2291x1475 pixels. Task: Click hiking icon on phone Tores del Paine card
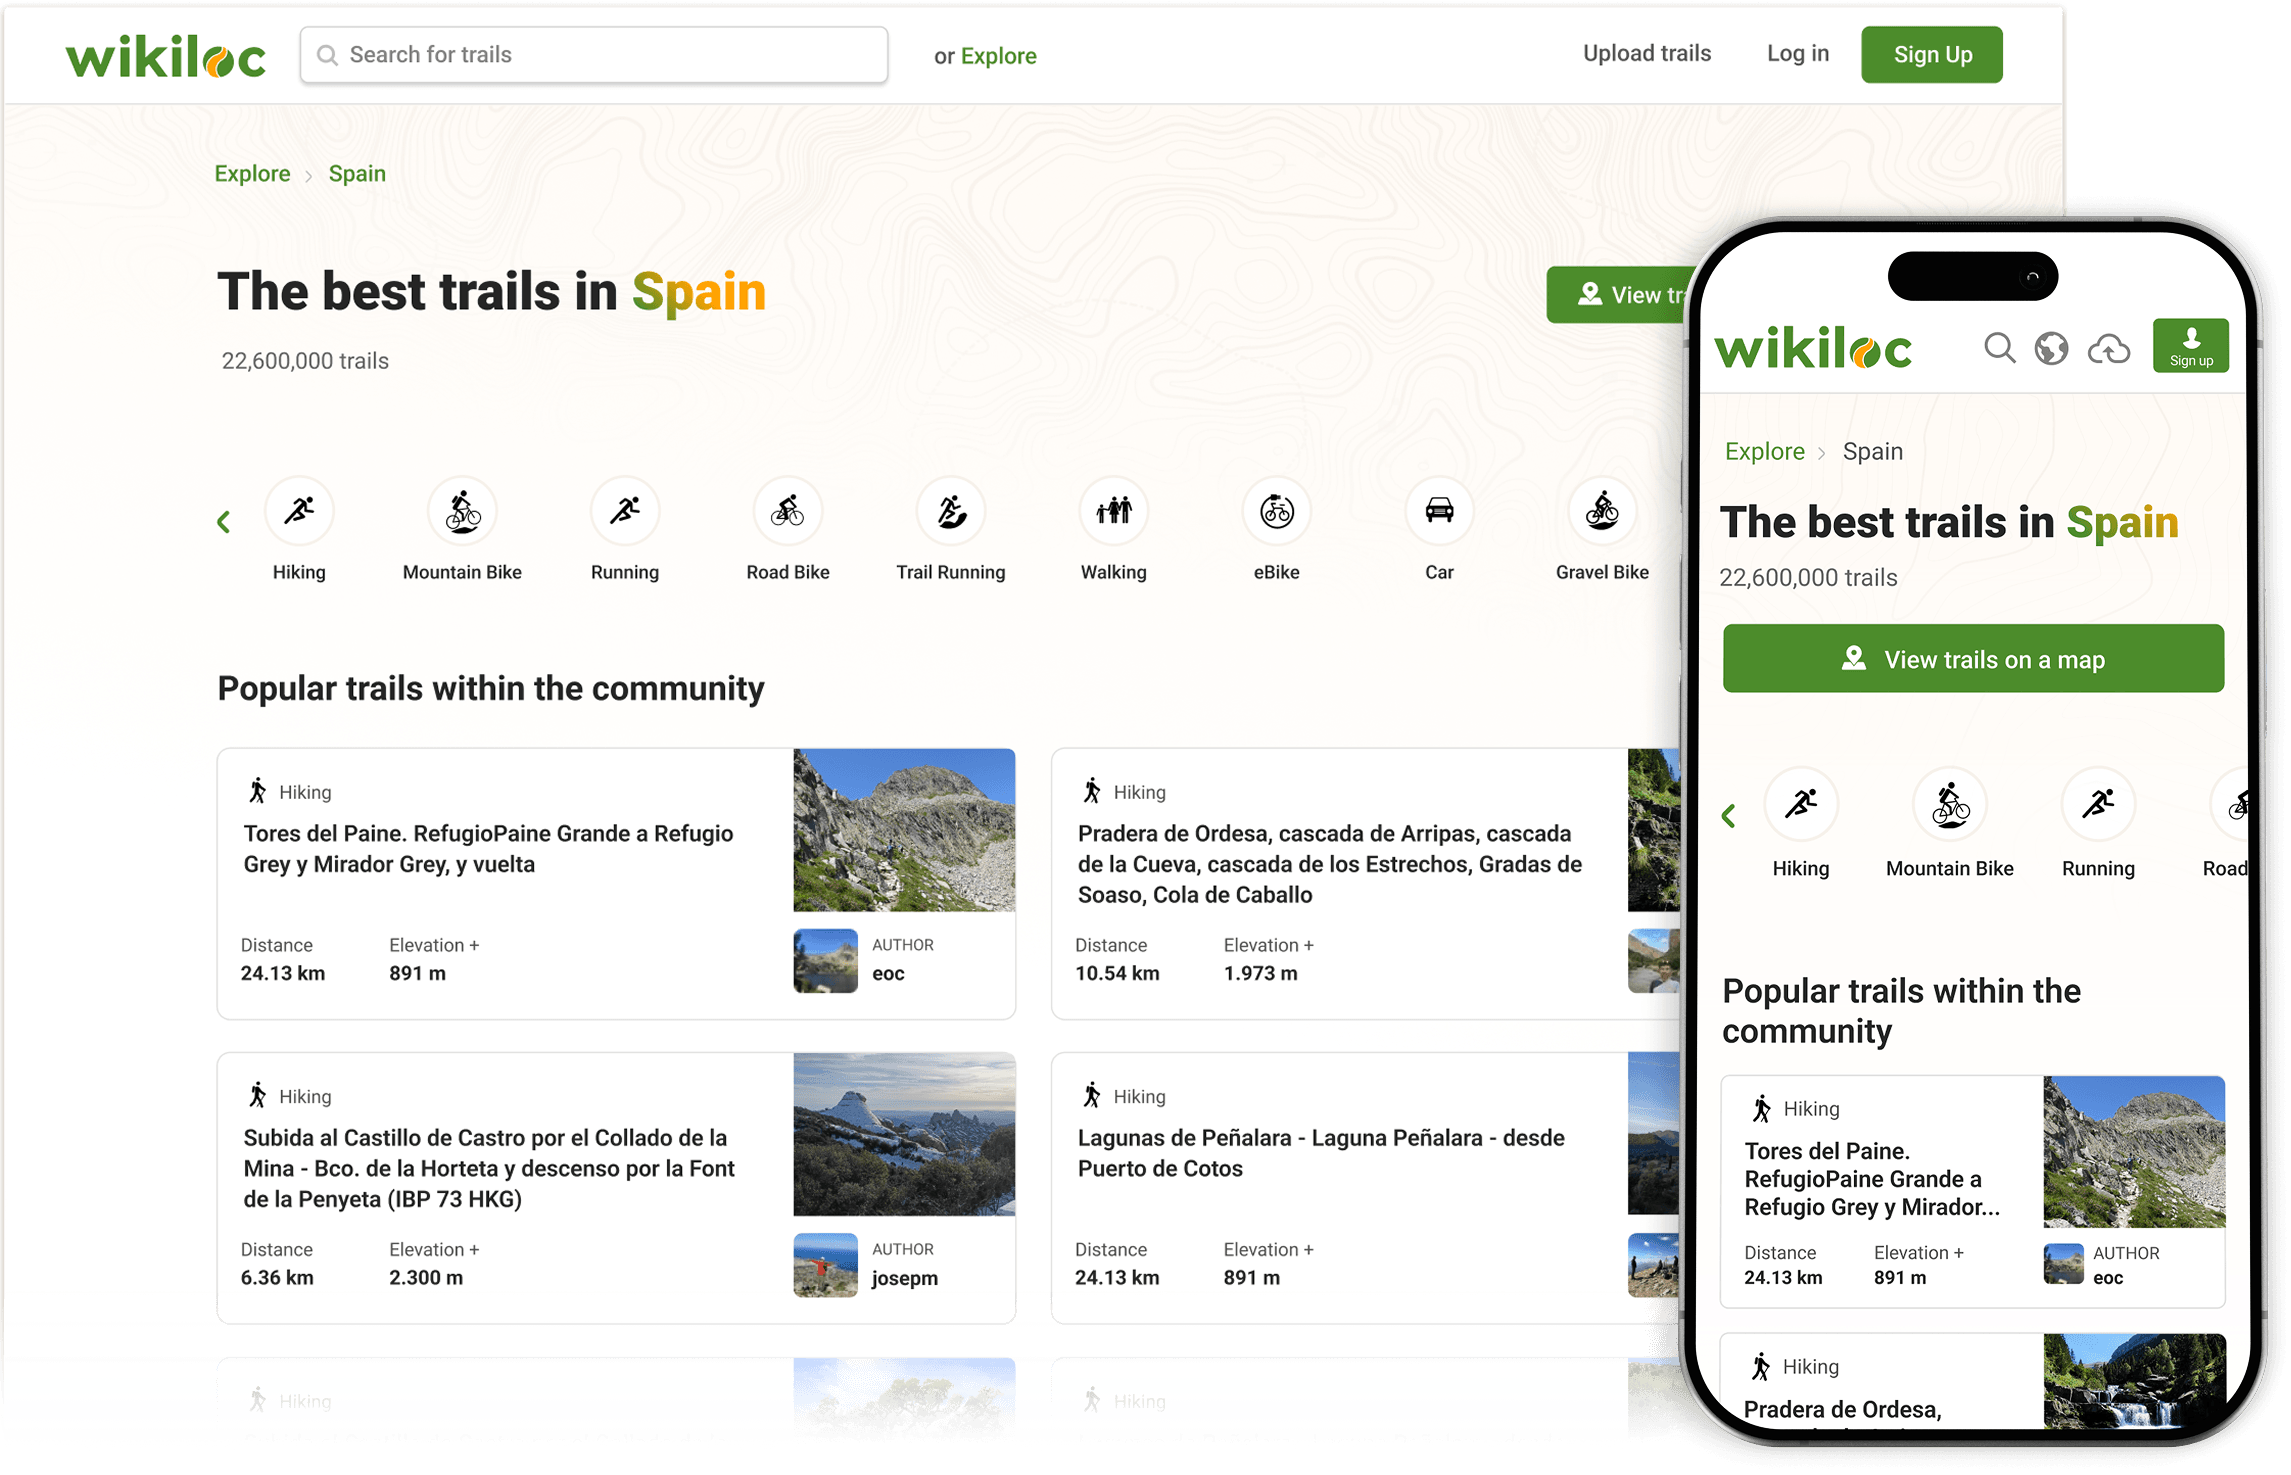click(x=1761, y=1108)
